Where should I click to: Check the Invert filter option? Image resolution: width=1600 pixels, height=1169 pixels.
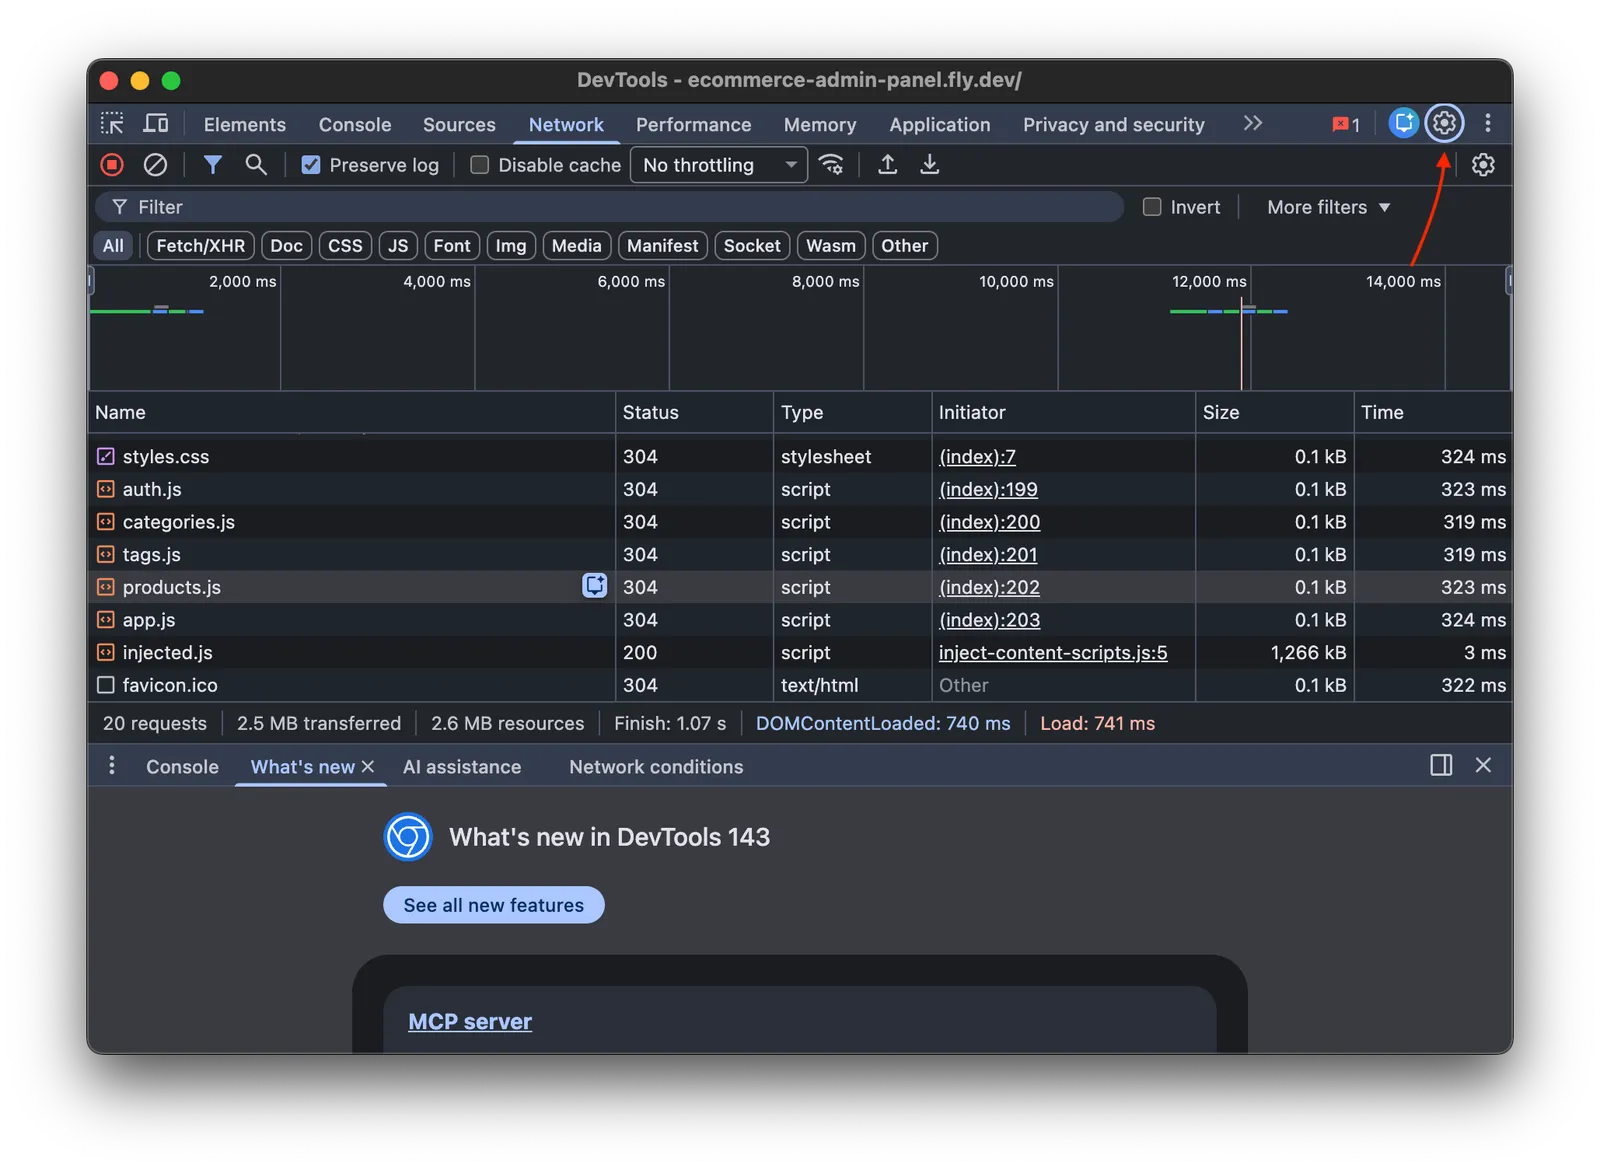1151,207
